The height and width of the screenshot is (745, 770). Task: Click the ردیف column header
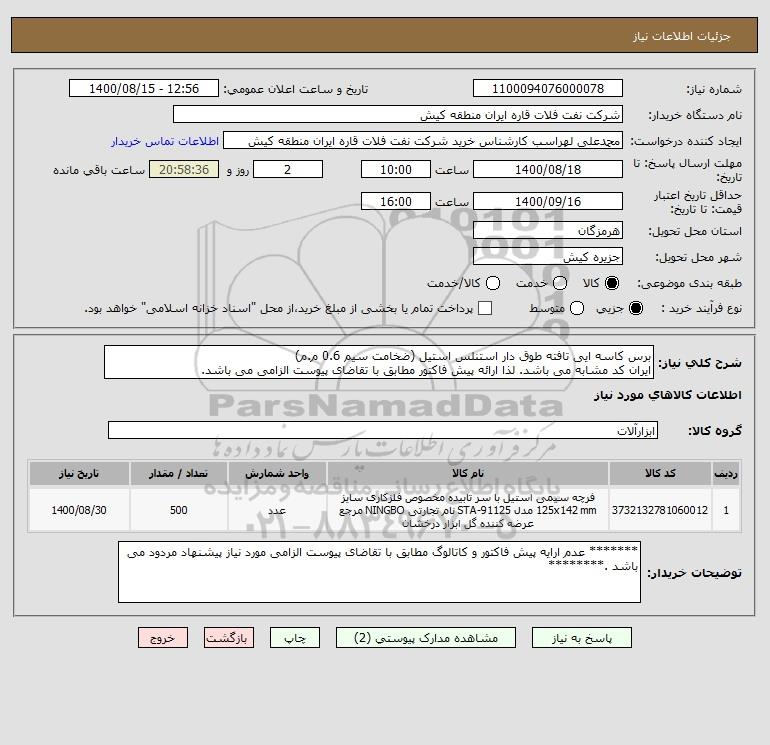pyautogui.click(x=726, y=473)
